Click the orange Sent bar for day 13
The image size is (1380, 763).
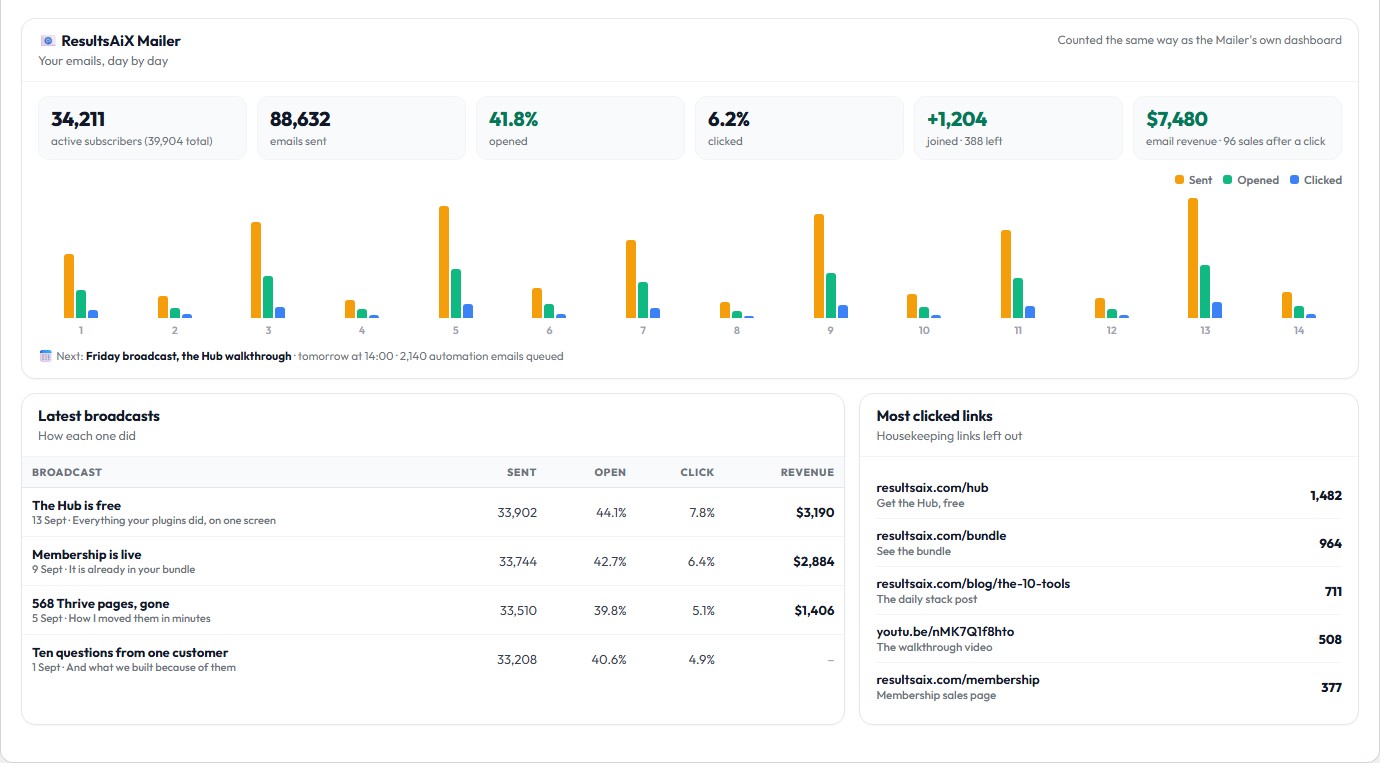(1193, 258)
